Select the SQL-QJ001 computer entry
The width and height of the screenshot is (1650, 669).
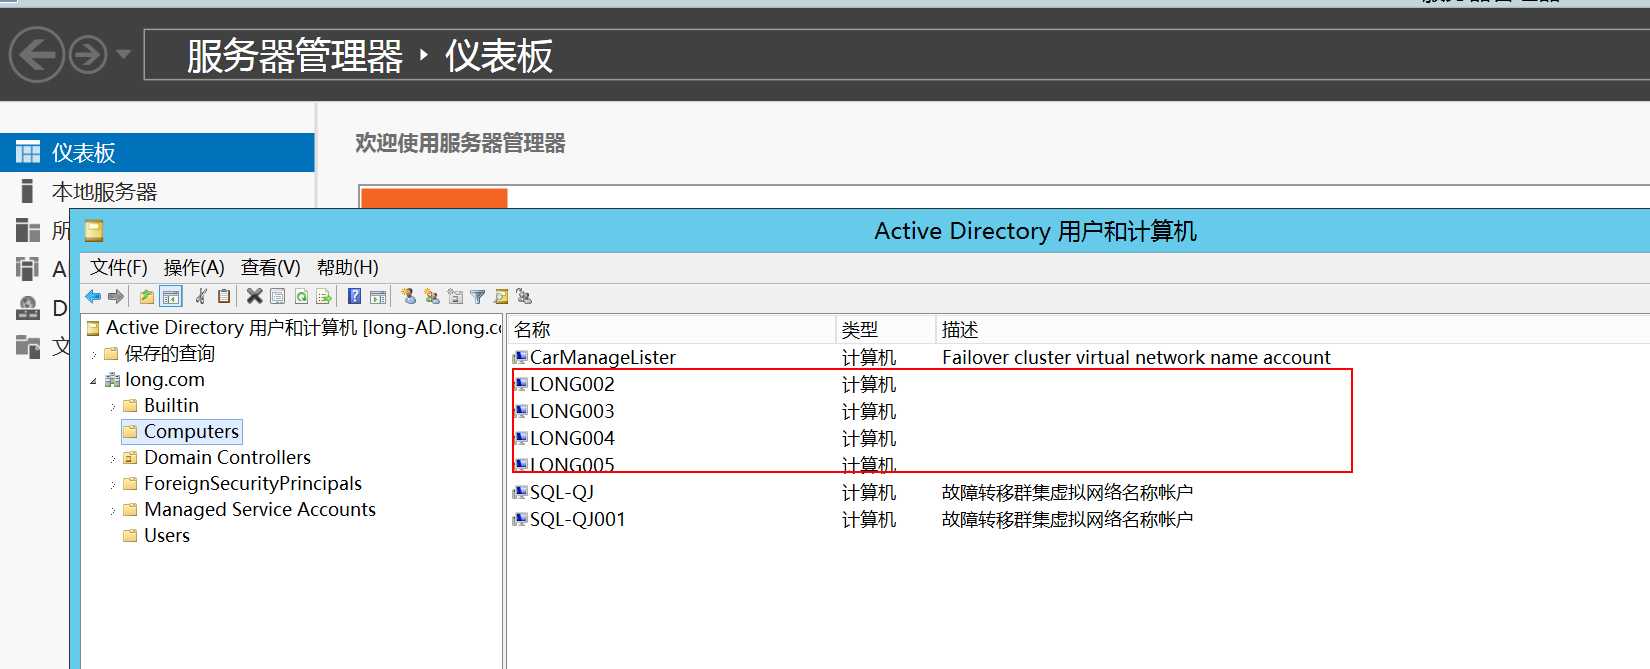[577, 519]
